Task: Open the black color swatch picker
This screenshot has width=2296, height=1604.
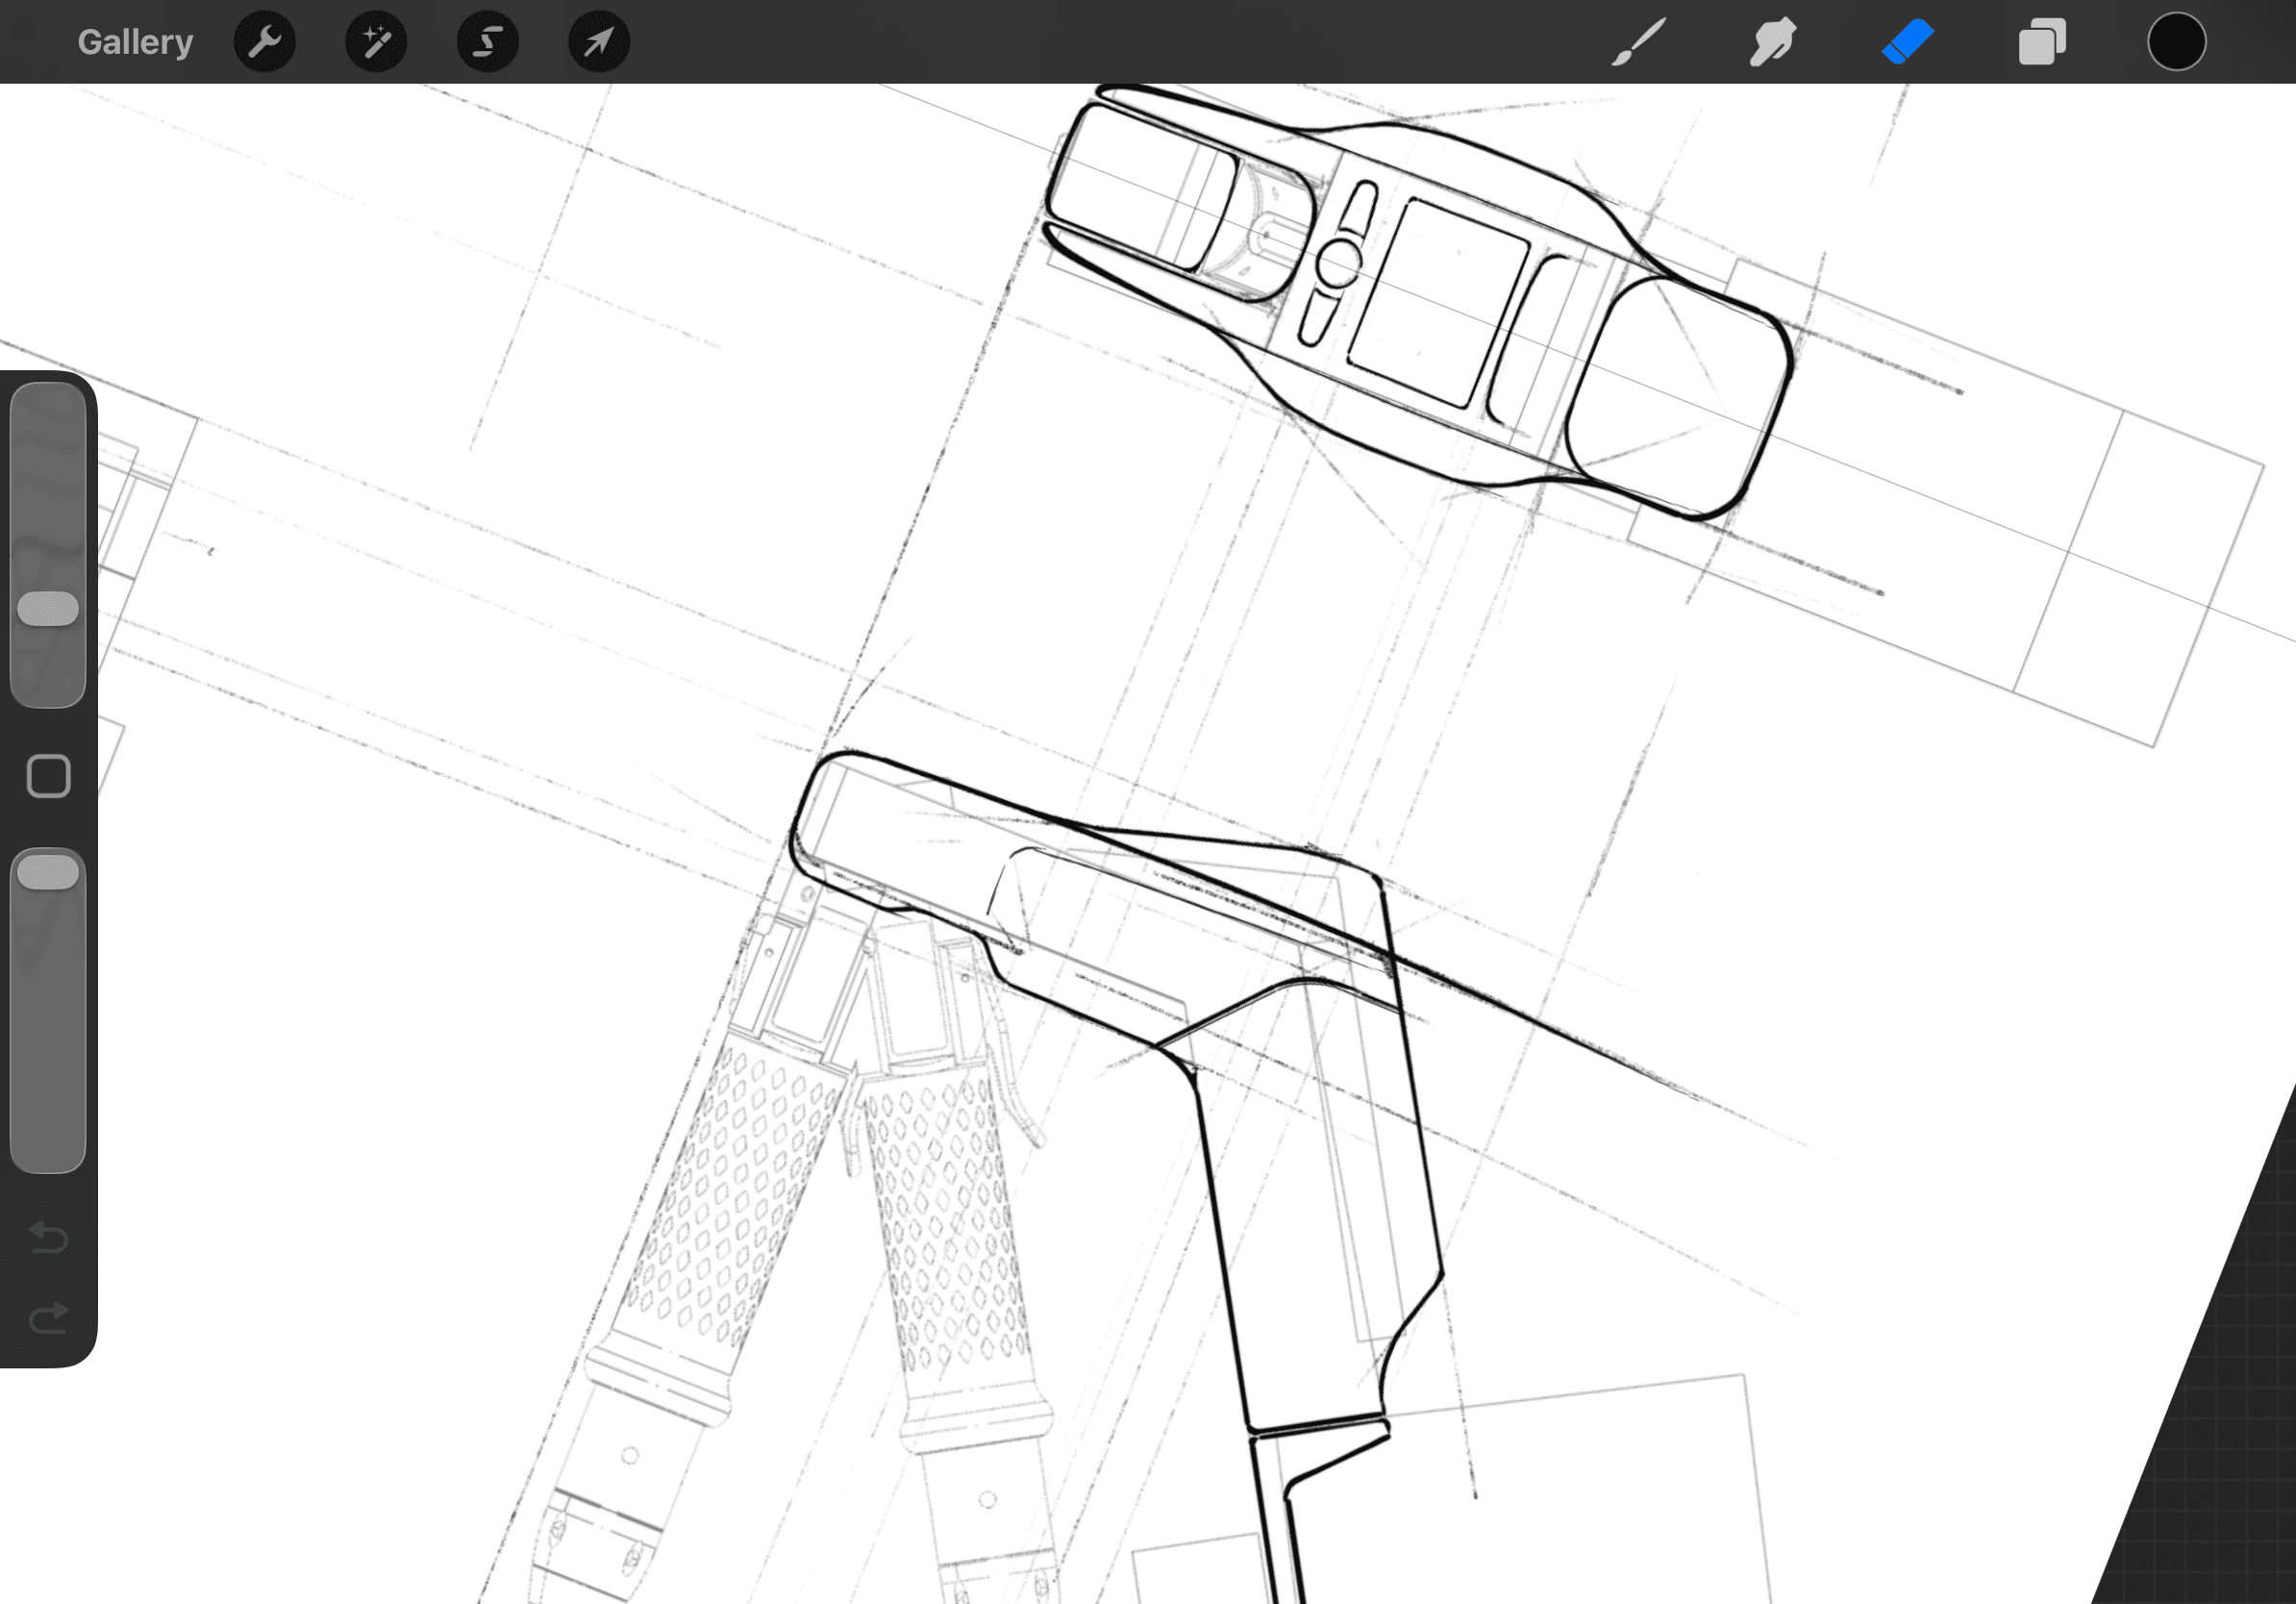Action: pyautogui.click(x=2176, y=42)
